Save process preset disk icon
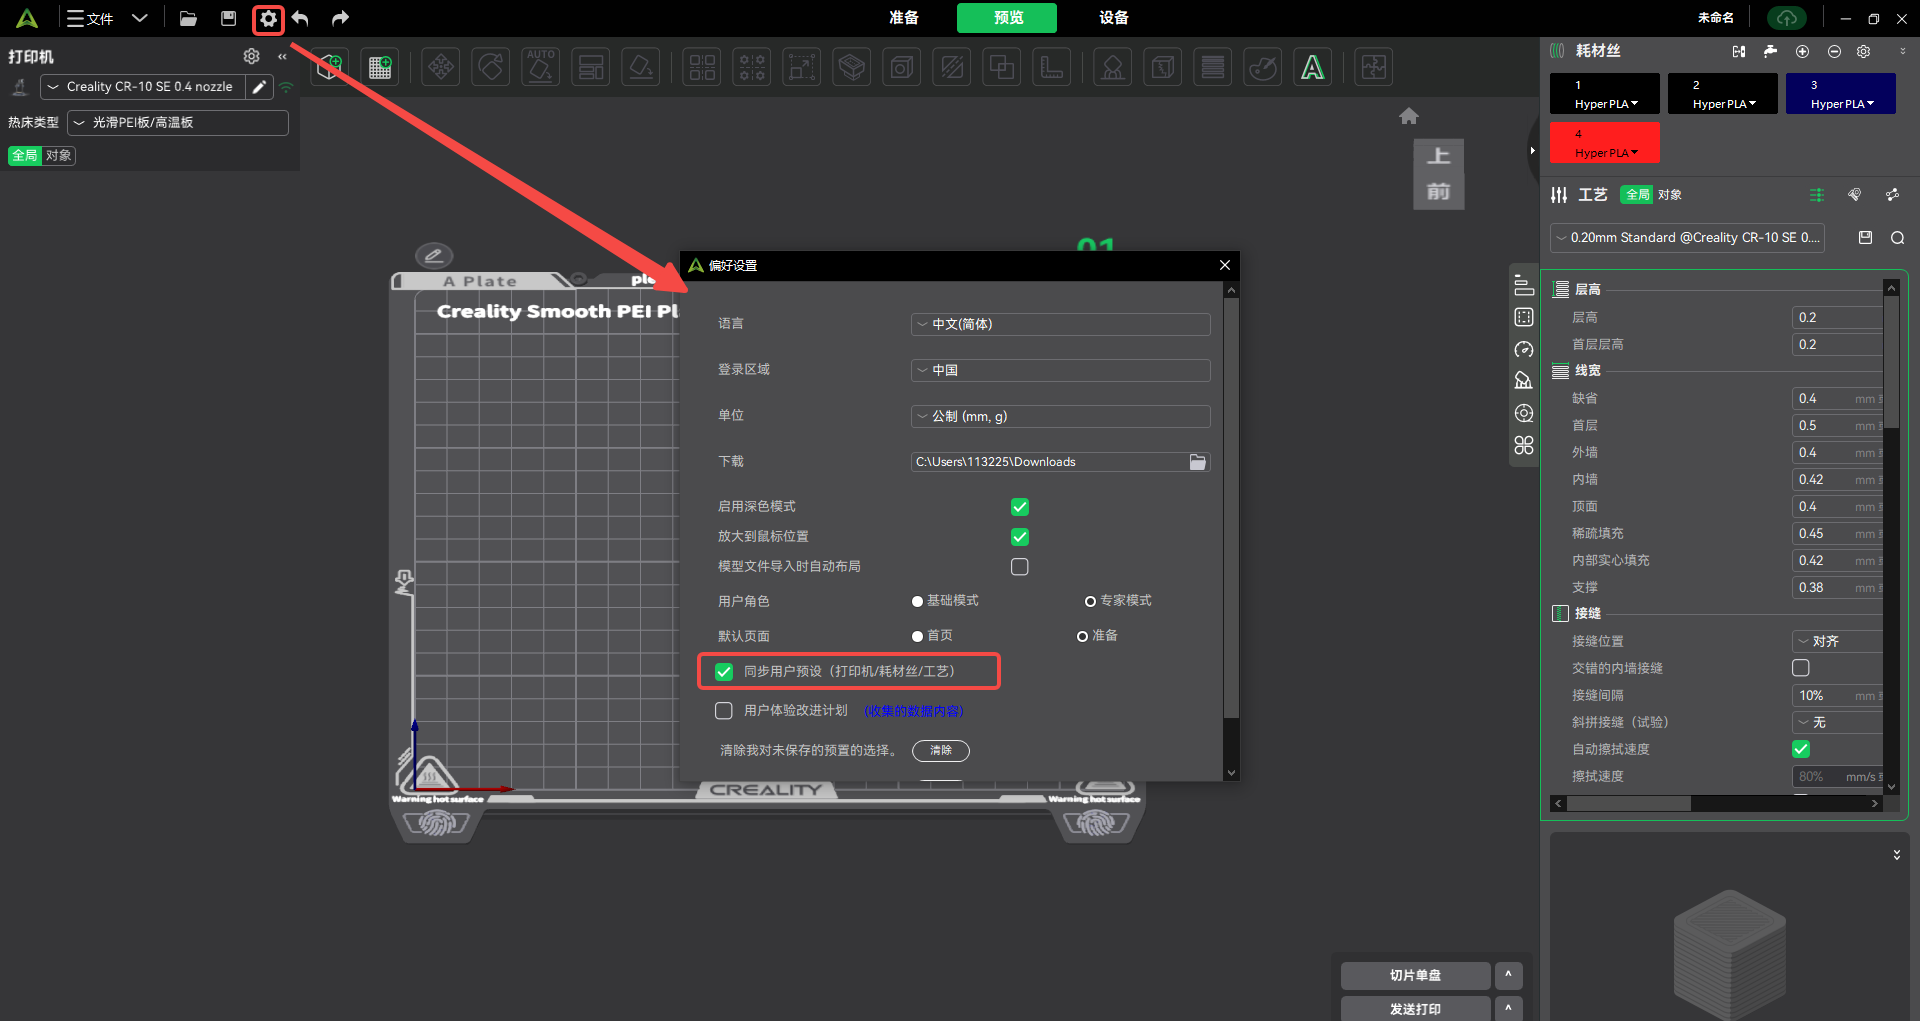Screen dimensions: 1920x1021 1865,237
